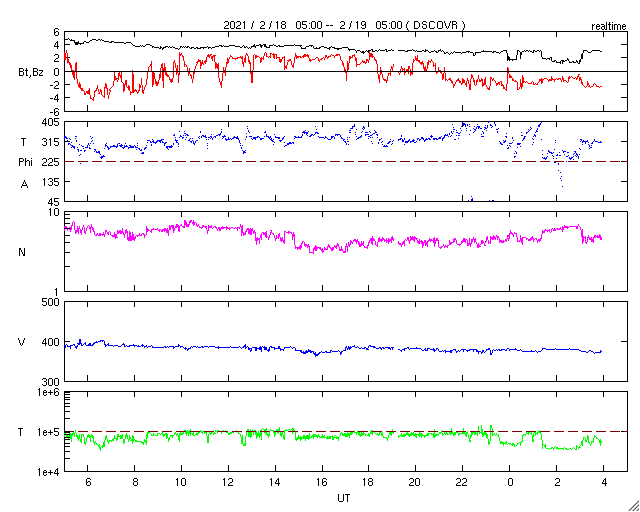Click the hour "16" on the UT axis

click(322, 483)
